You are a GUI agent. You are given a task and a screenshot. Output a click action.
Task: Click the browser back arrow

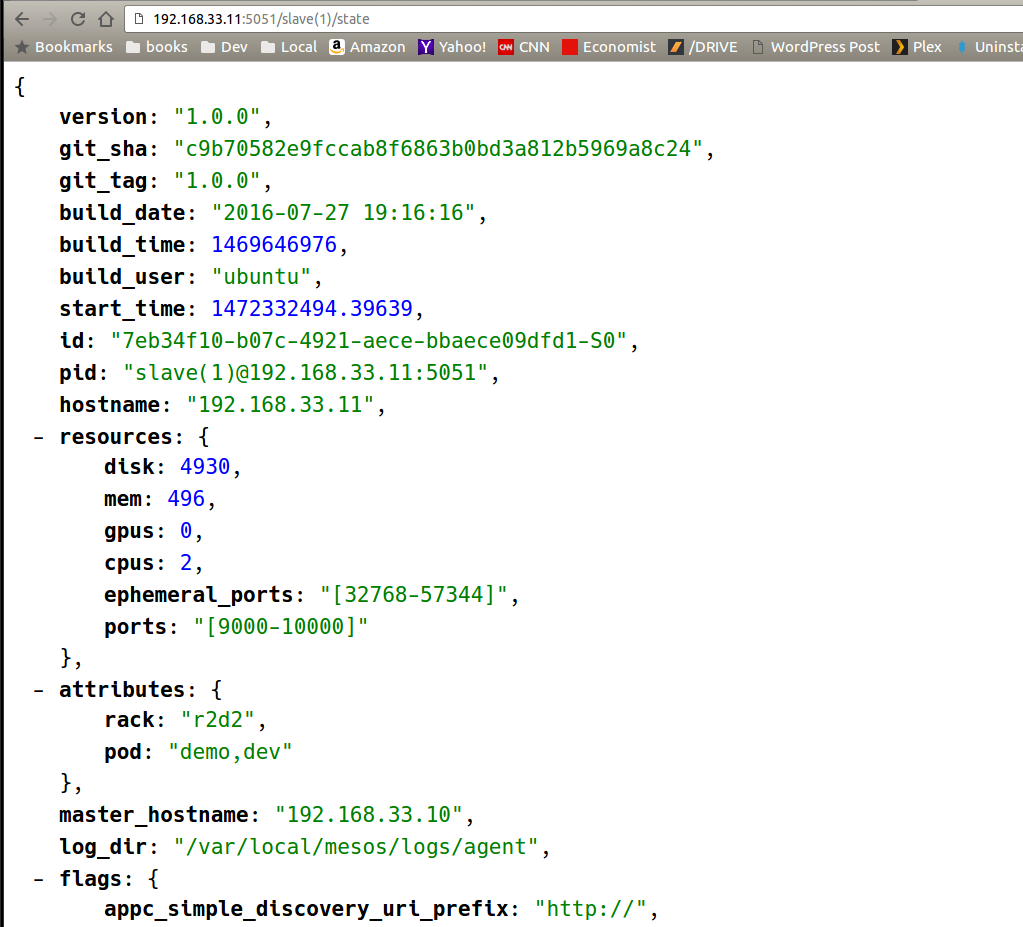(21, 19)
